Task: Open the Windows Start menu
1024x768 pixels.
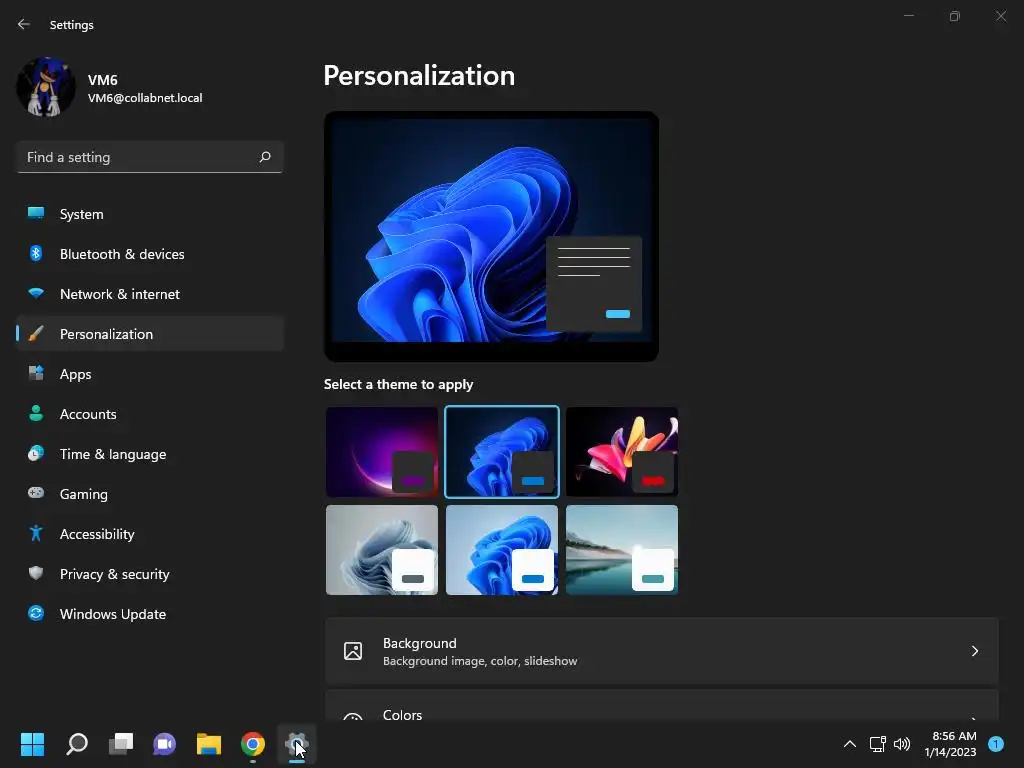Action: (32, 744)
